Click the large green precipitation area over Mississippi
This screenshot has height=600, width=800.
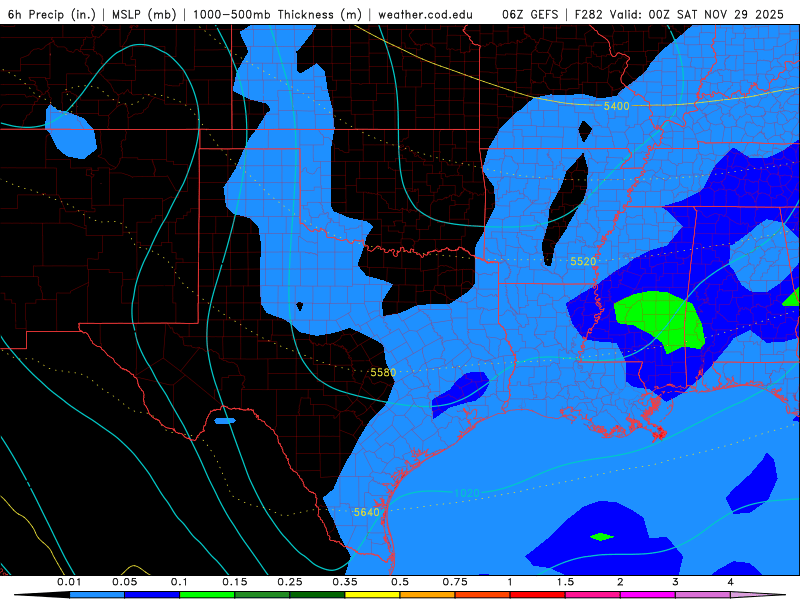pyautogui.click(x=661, y=319)
